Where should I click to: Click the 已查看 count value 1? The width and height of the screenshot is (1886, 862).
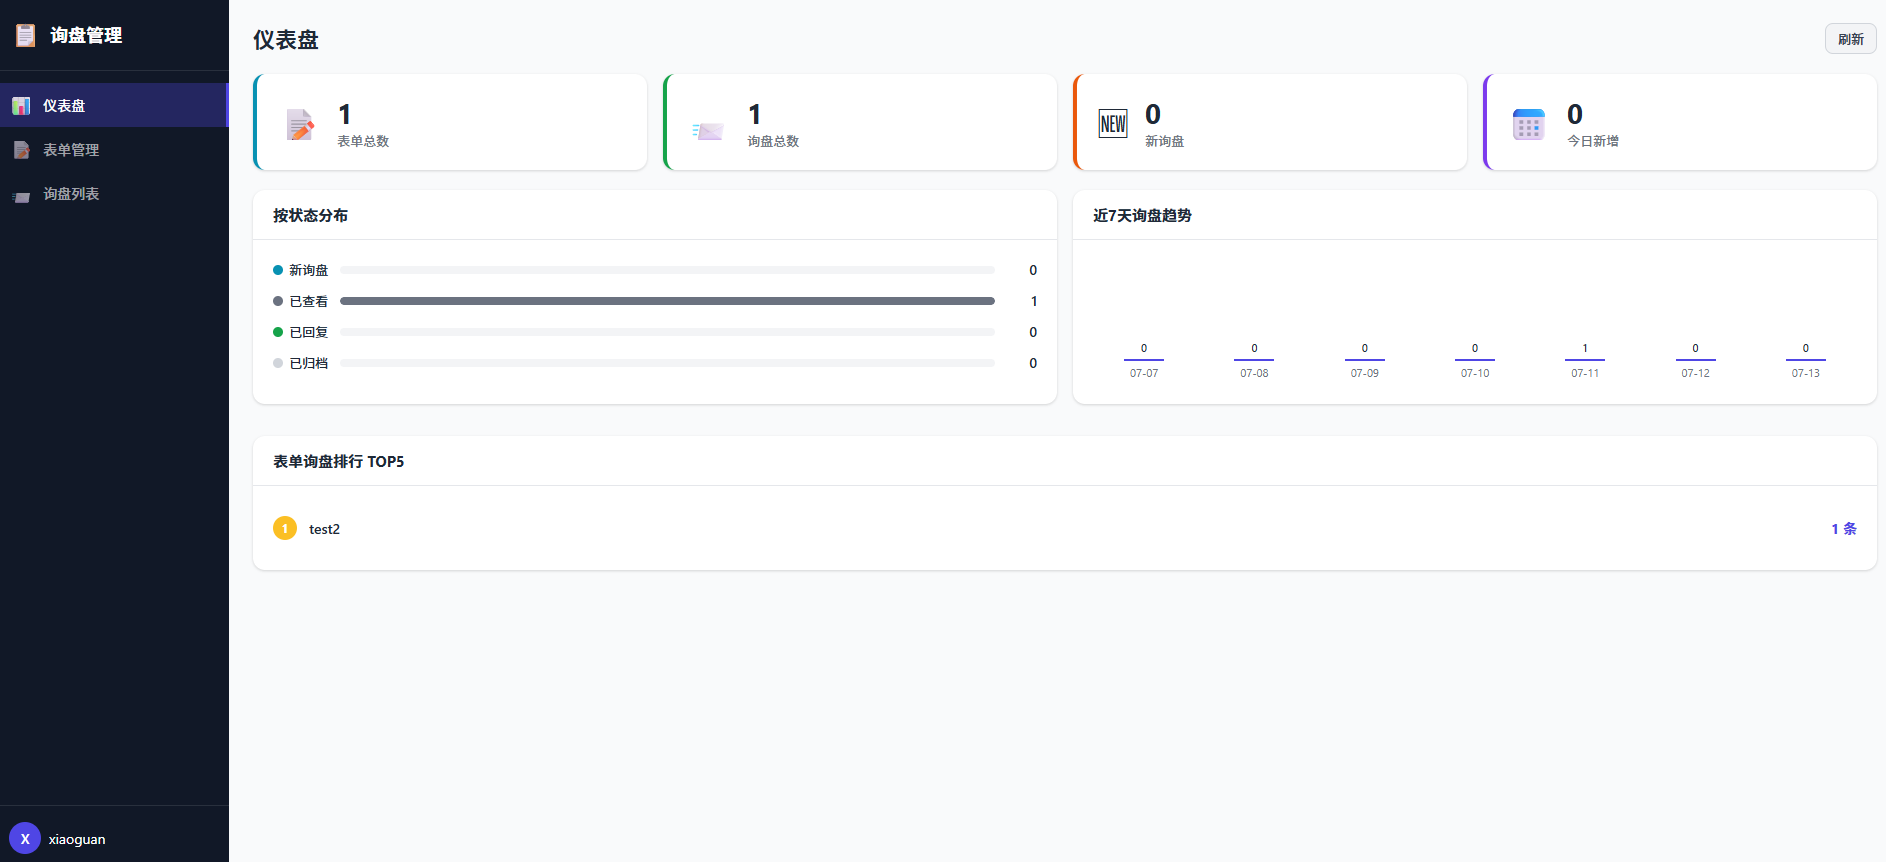(1034, 301)
